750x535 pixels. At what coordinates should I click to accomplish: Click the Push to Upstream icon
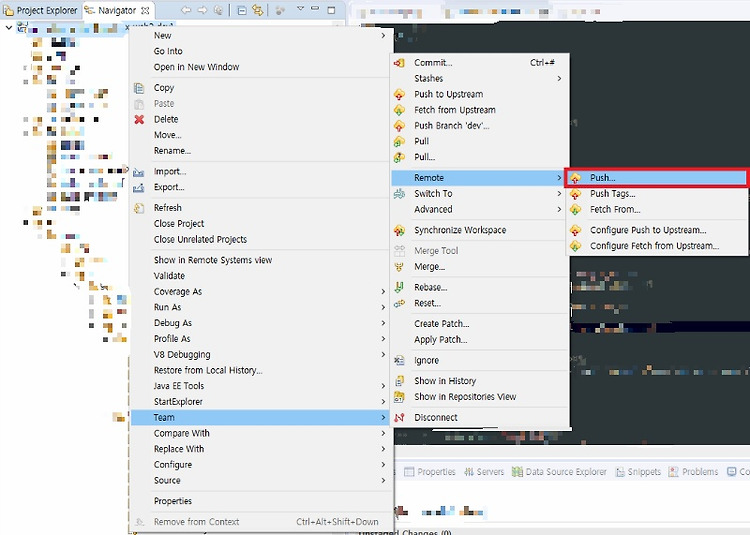(x=399, y=94)
